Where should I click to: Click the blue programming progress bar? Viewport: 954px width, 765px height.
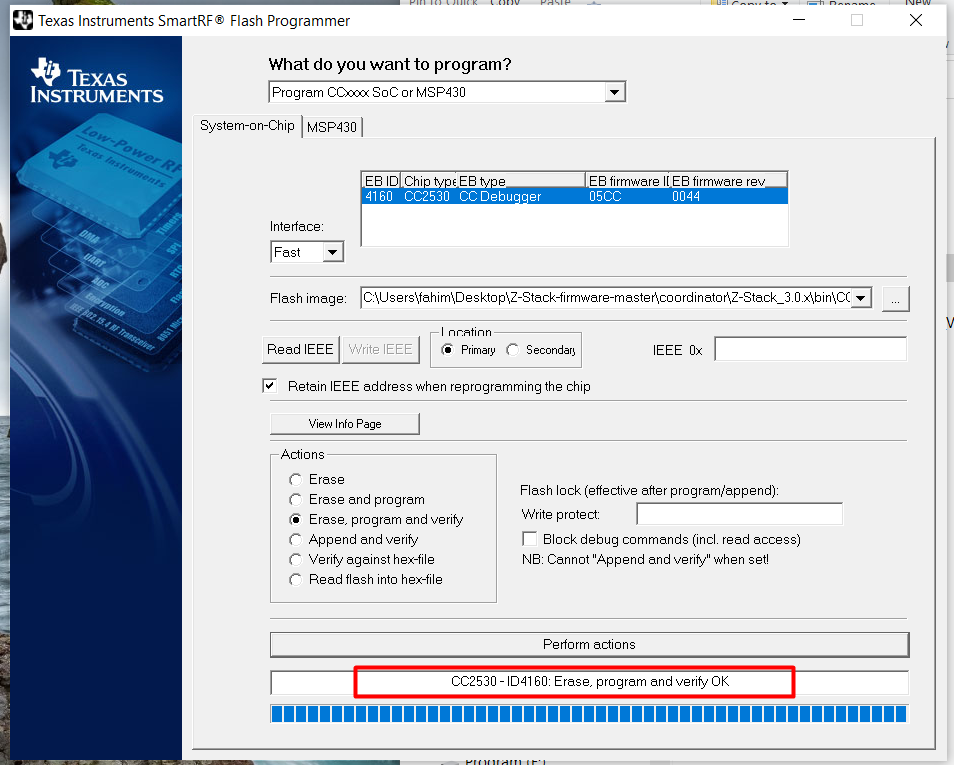(x=589, y=713)
